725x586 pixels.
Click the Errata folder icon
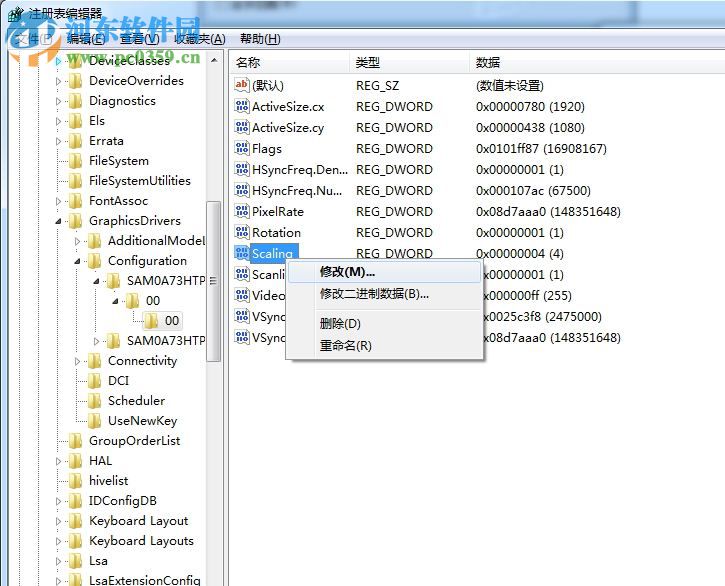[x=75, y=141]
